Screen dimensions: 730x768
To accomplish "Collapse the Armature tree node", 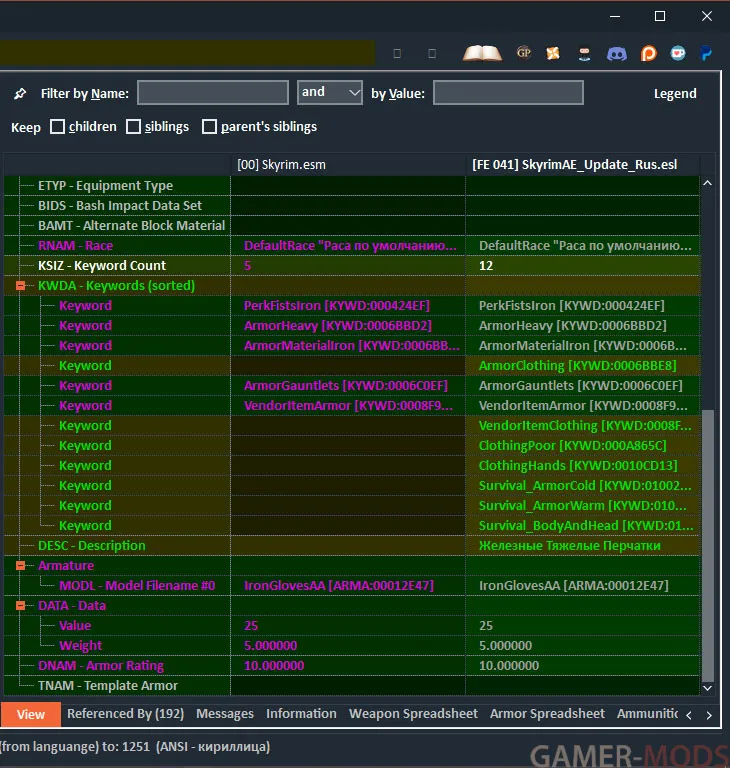I will coord(20,566).
